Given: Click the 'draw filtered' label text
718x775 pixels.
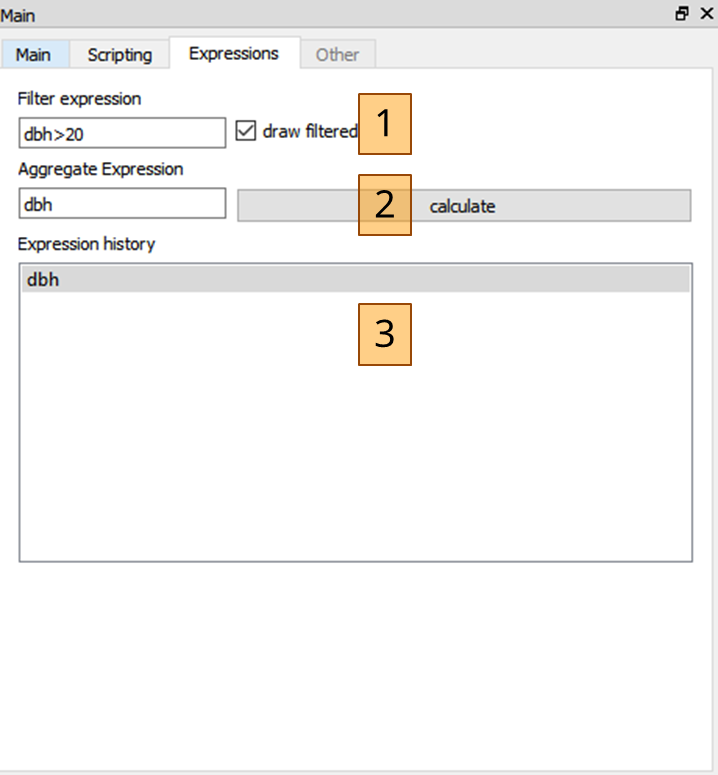Looking at the screenshot, I should (310, 131).
